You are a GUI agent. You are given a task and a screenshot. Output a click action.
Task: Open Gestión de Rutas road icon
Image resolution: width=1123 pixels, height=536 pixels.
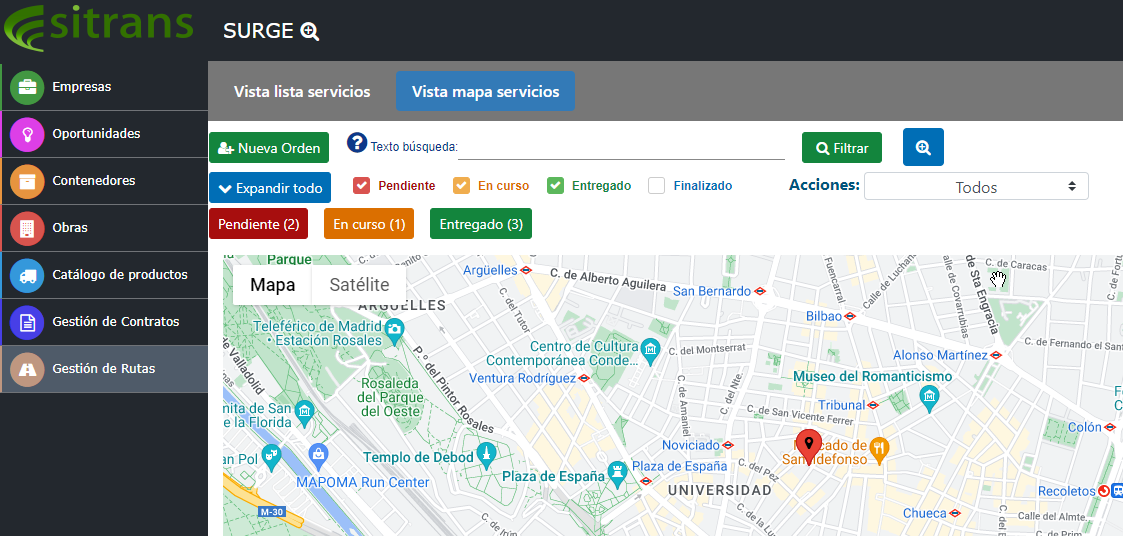tap(27, 369)
